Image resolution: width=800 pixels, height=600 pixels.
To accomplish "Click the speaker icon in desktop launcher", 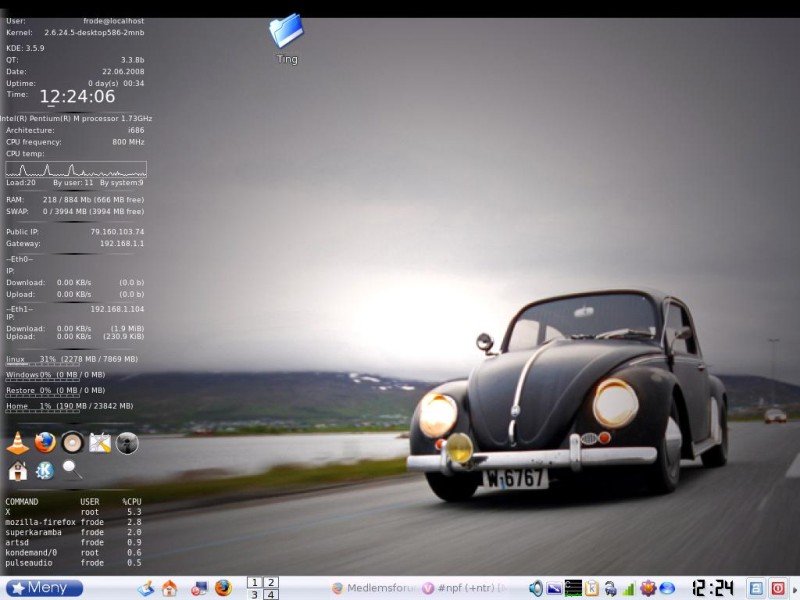I will coord(72,443).
